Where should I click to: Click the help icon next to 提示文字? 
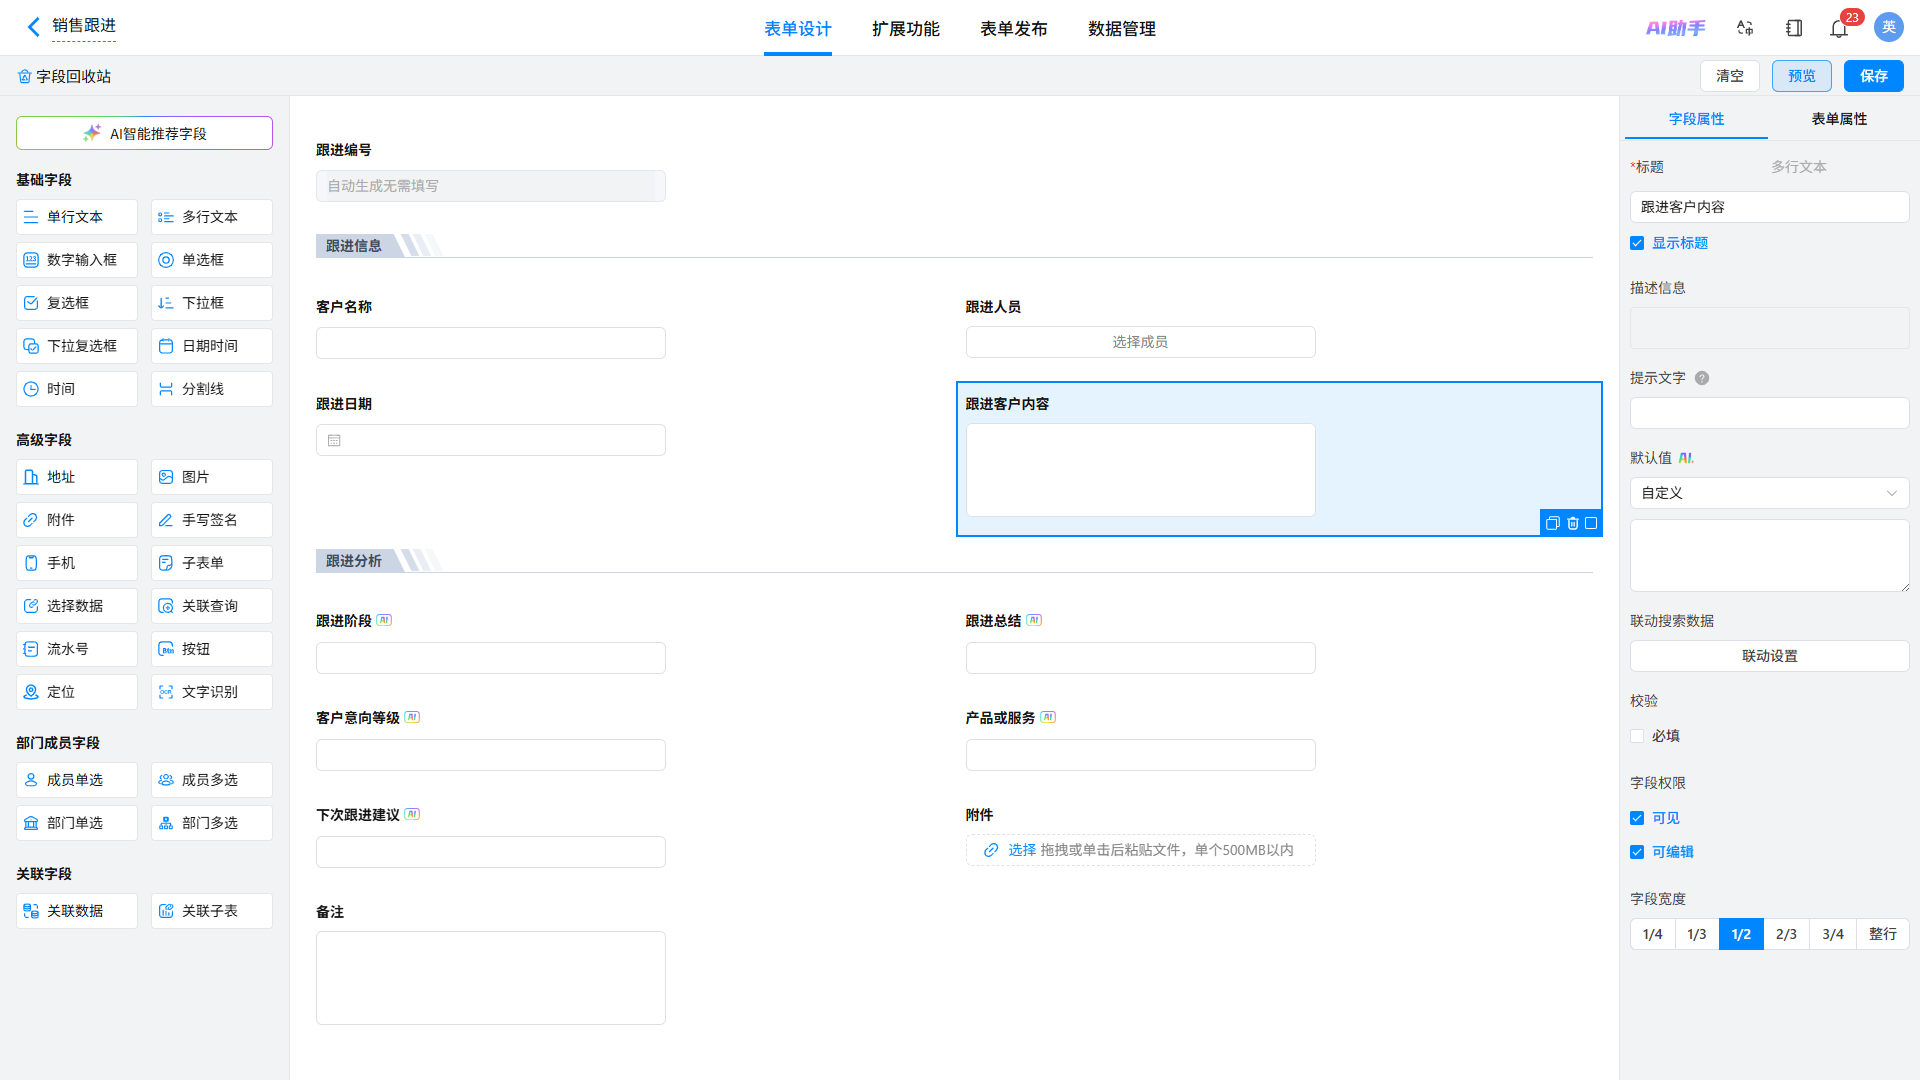(1702, 378)
